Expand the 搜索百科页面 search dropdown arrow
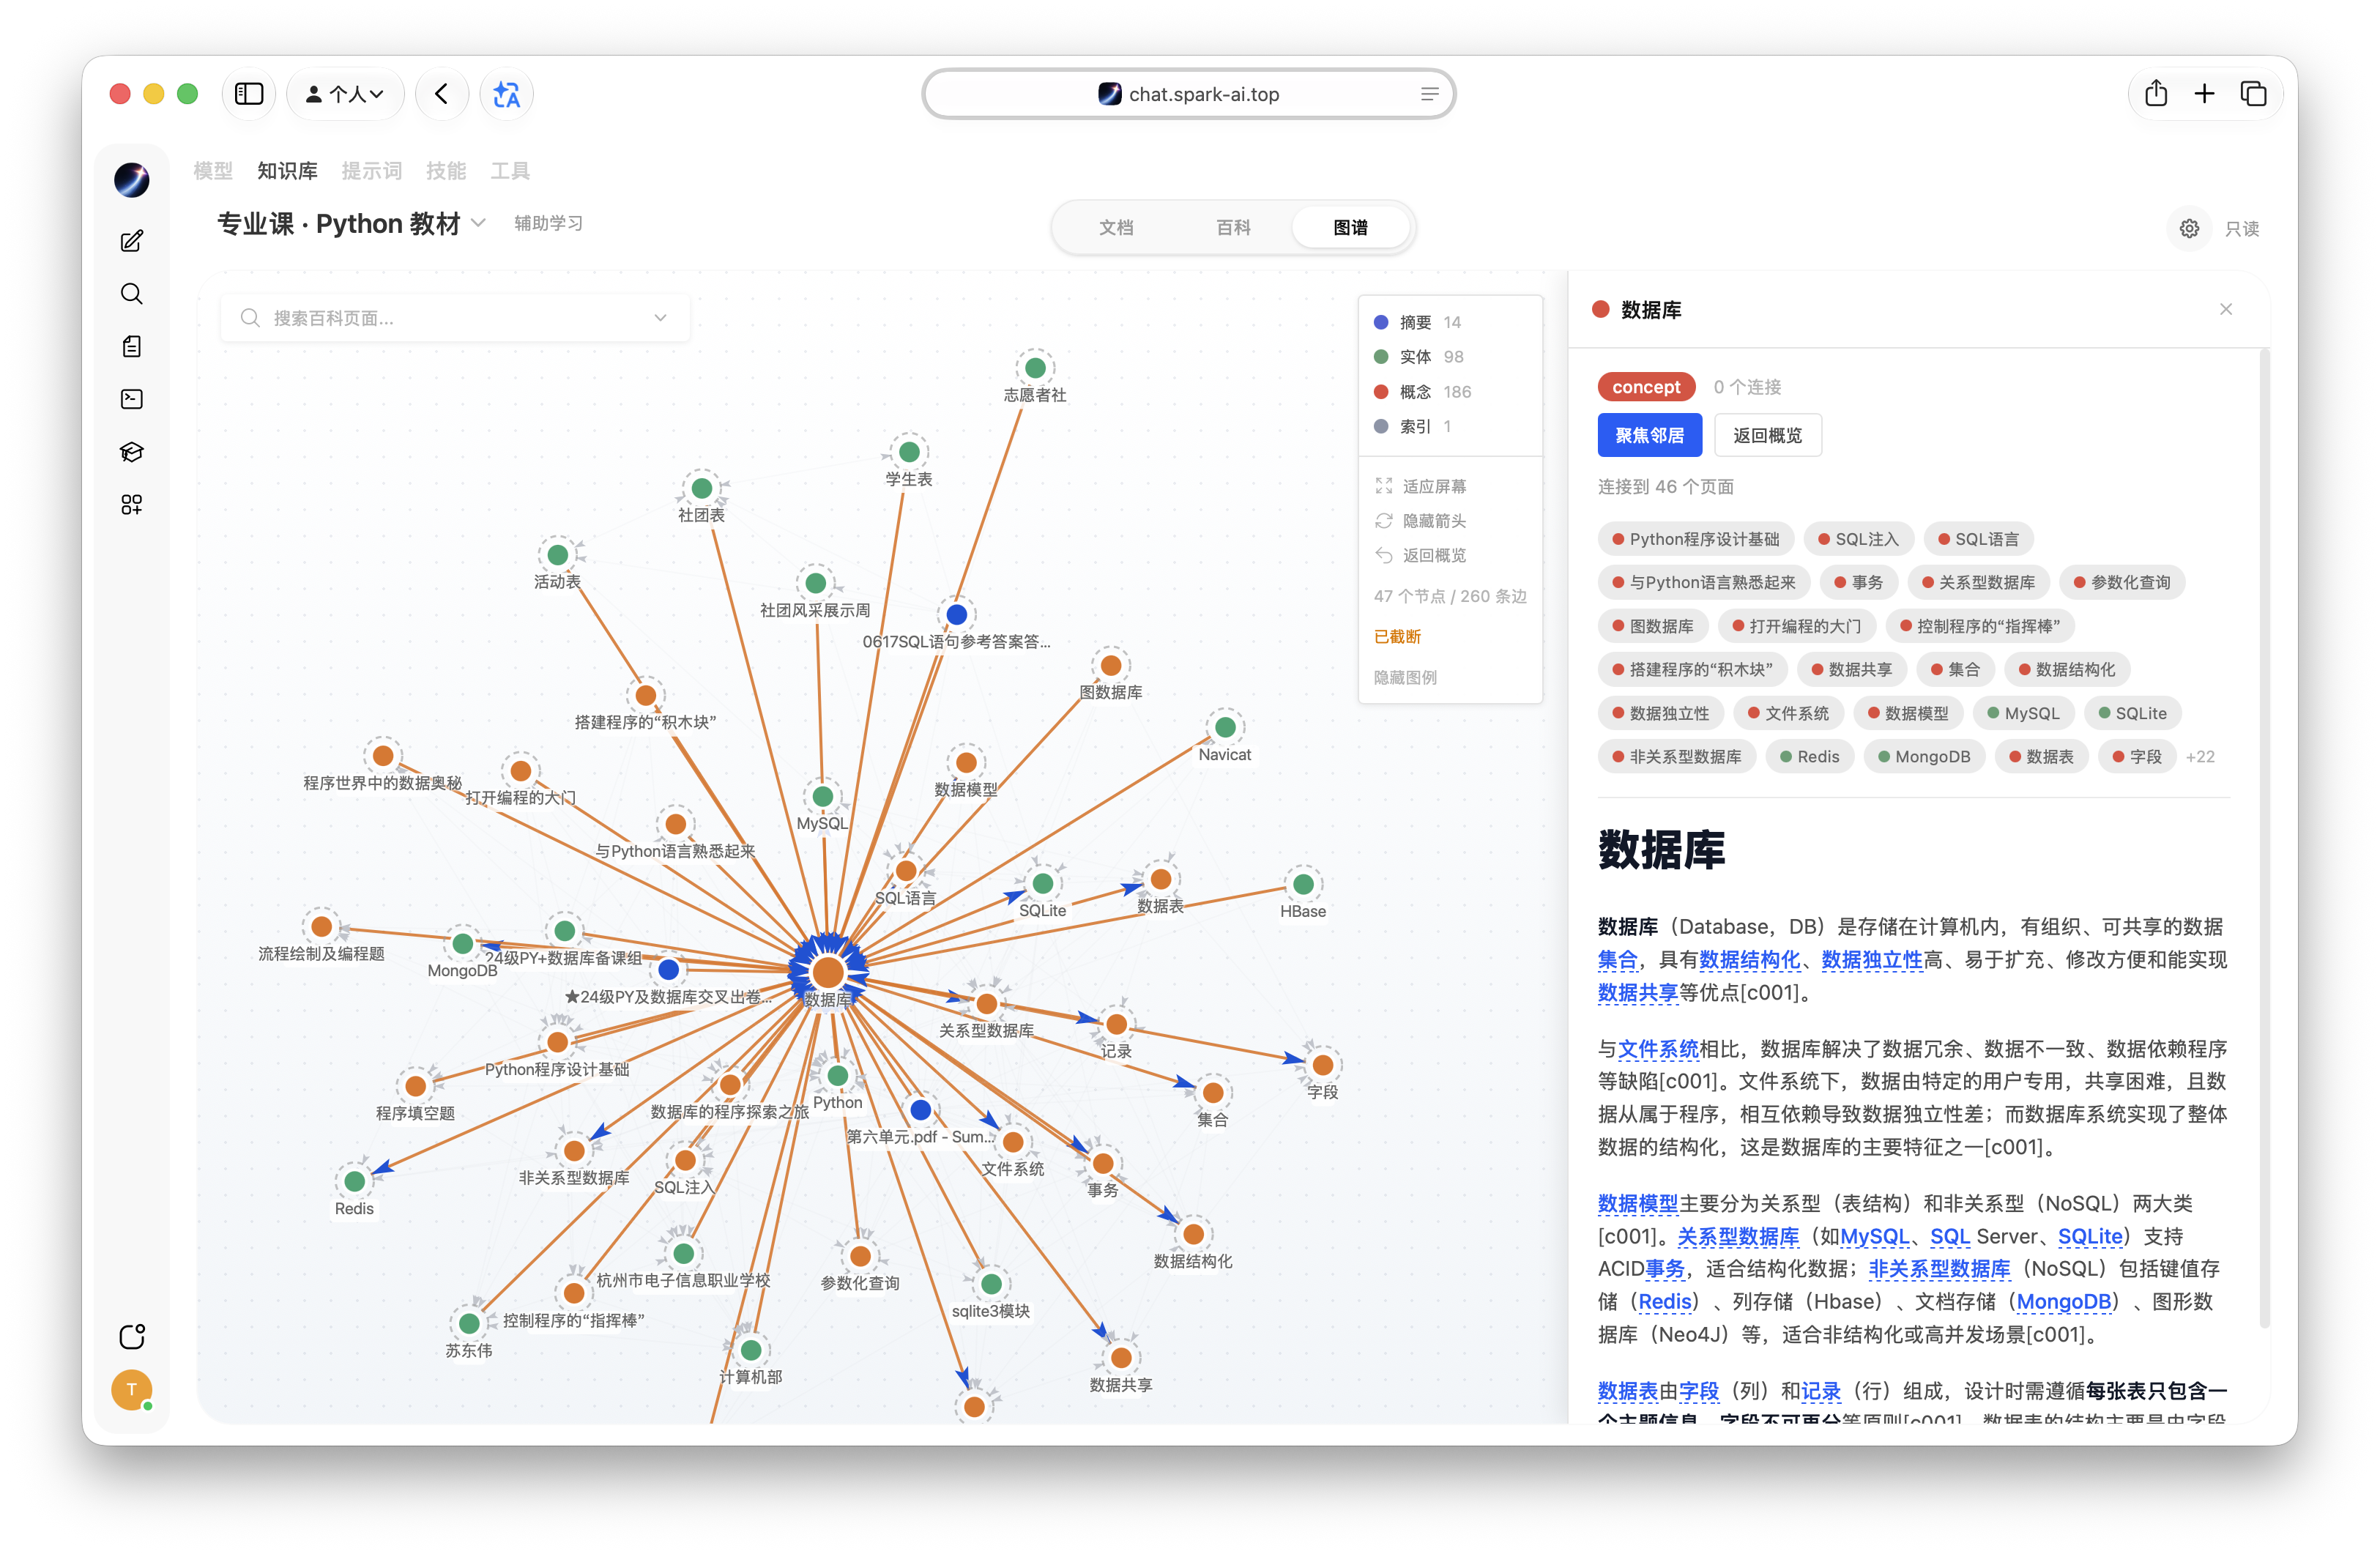Screen dimensions: 2380x1554 pos(660,318)
